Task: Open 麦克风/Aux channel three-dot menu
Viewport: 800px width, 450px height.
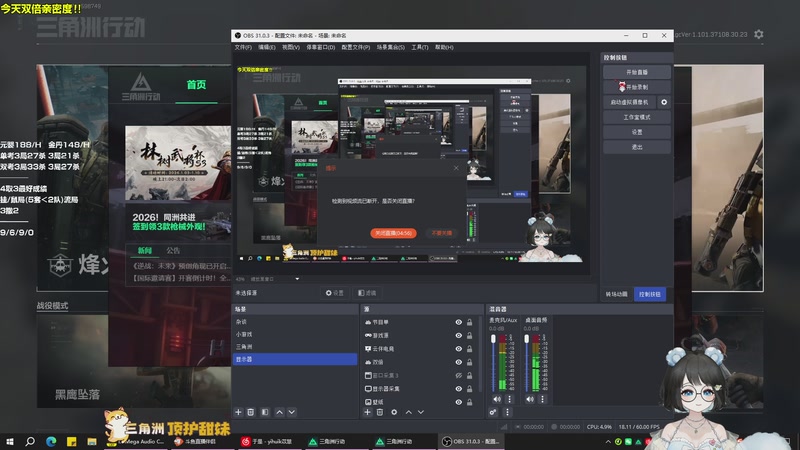Action: (509, 399)
